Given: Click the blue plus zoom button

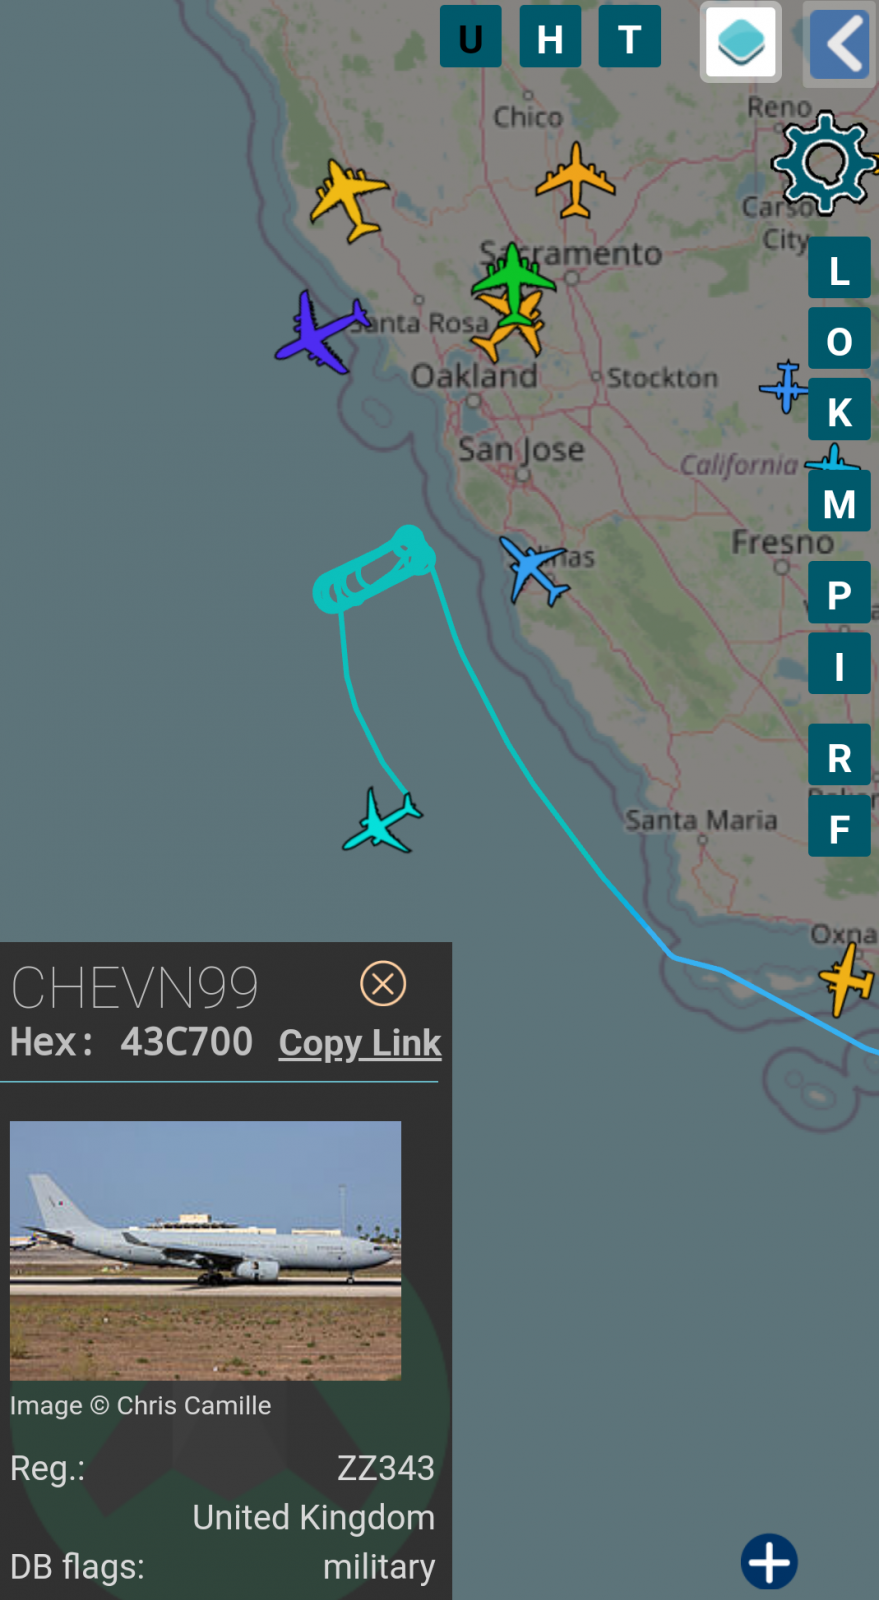Looking at the screenshot, I should 769,1561.
